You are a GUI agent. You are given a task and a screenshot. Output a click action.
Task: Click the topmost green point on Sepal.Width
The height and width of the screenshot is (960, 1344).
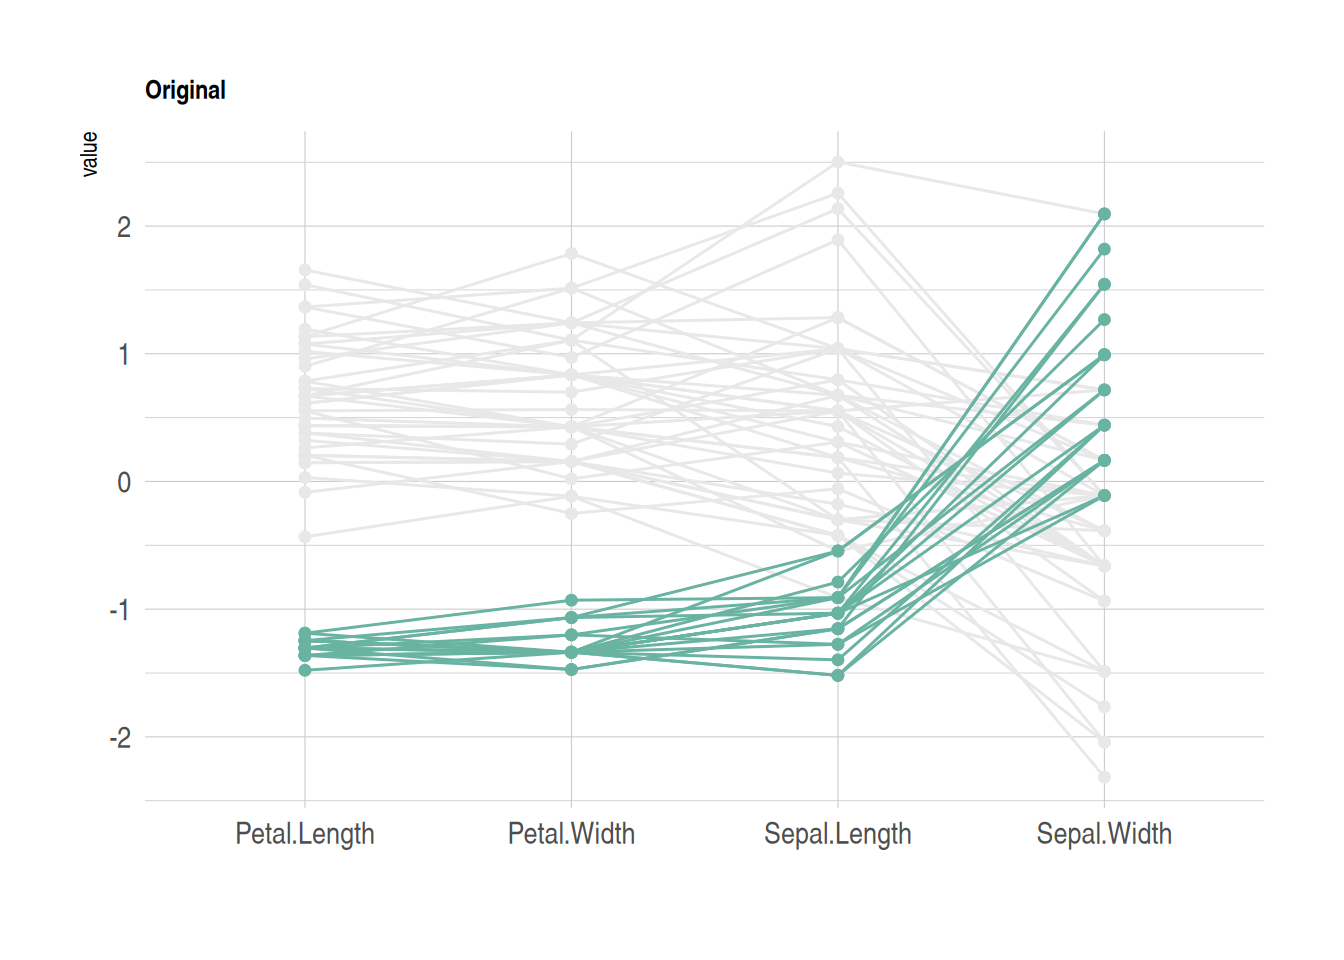click(1104, 214)
